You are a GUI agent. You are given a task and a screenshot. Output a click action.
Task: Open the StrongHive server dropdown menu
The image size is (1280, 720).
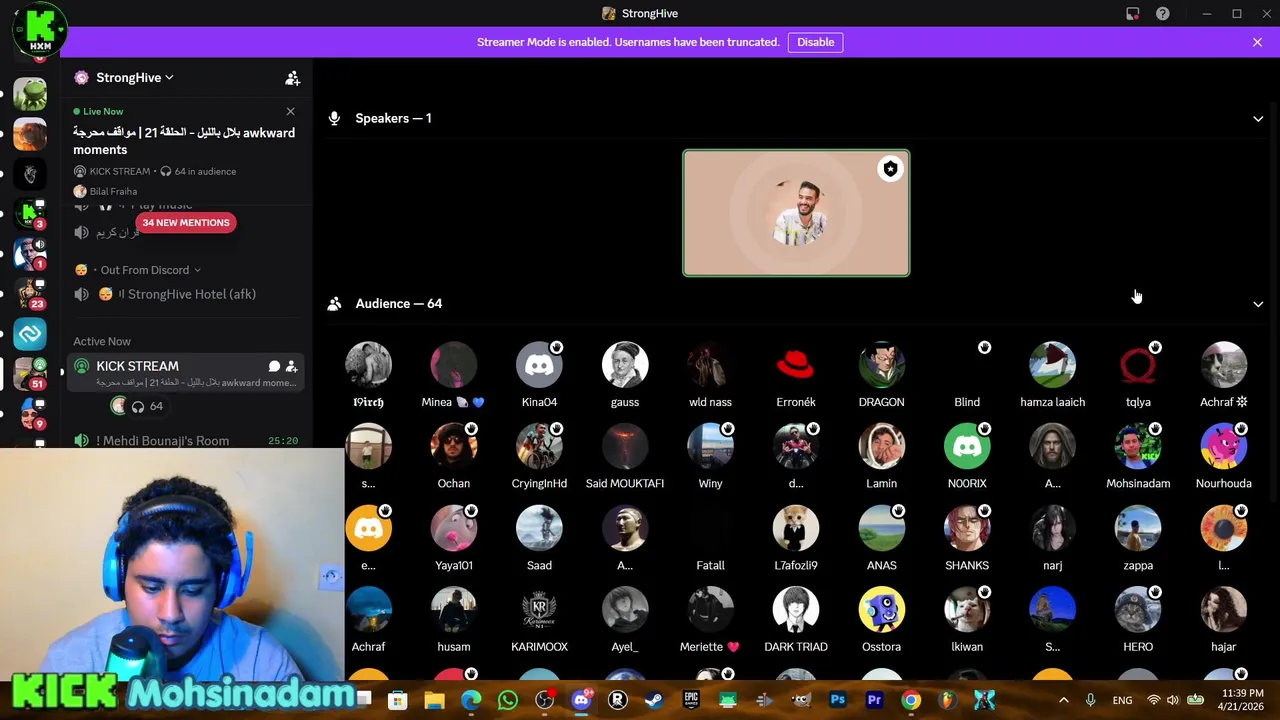(x=134, y=78)
